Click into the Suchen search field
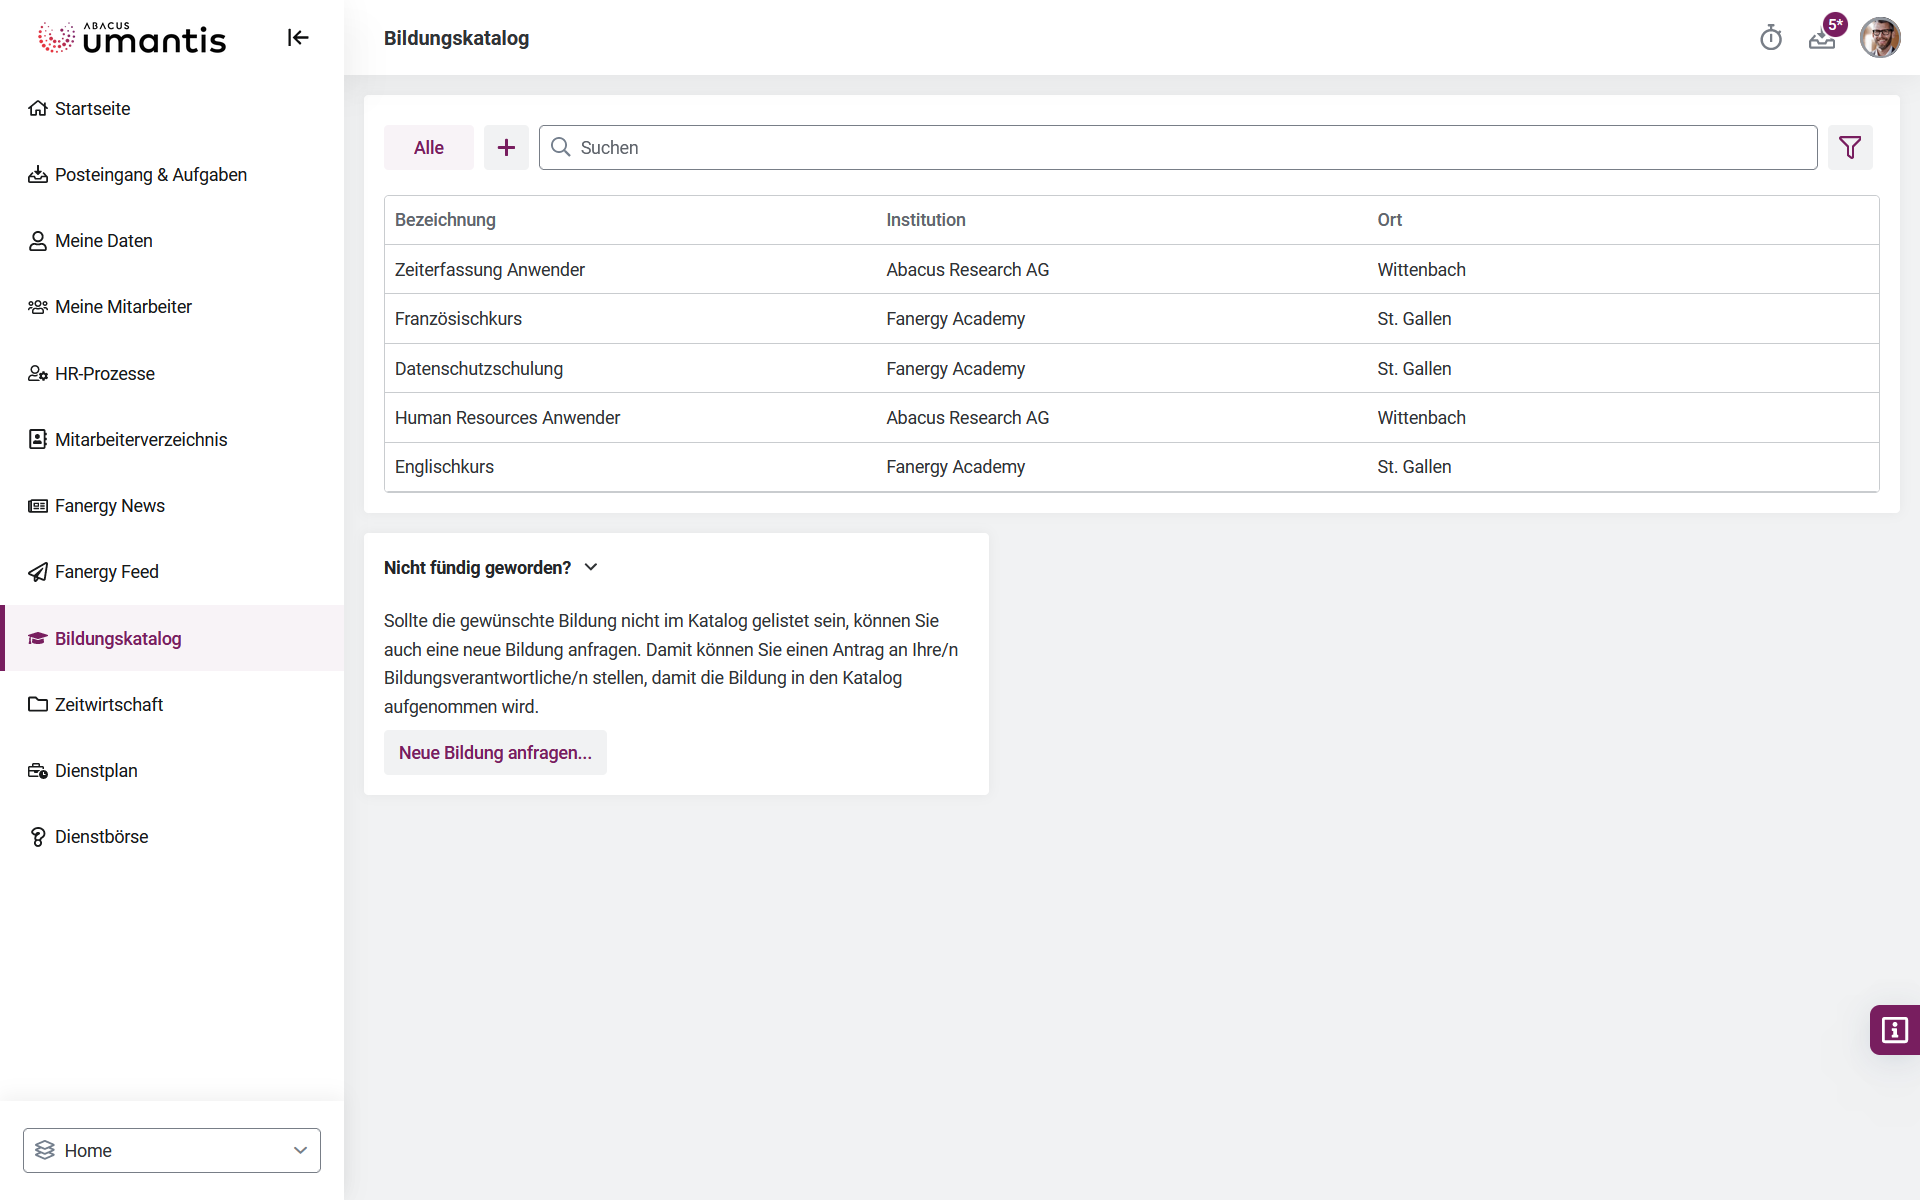1920x1200 pixels. click(x=1180, y=148)
